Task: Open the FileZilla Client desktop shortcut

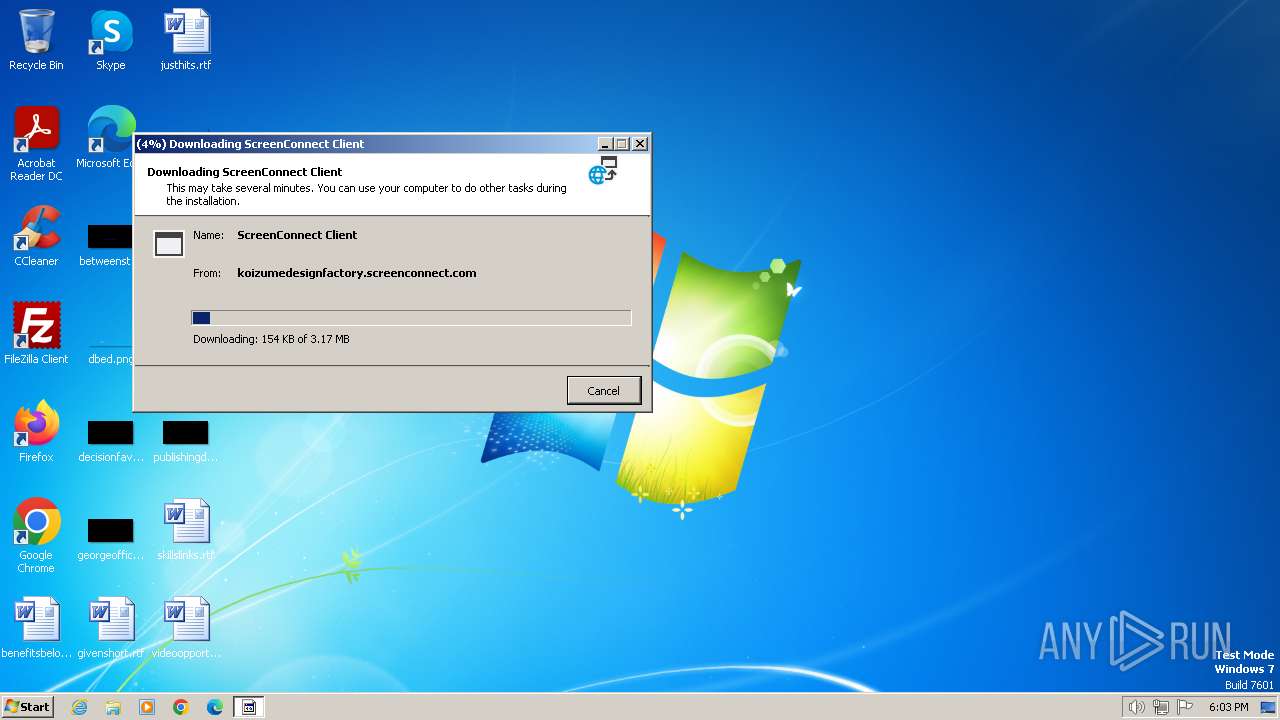Action: [36, 334]
